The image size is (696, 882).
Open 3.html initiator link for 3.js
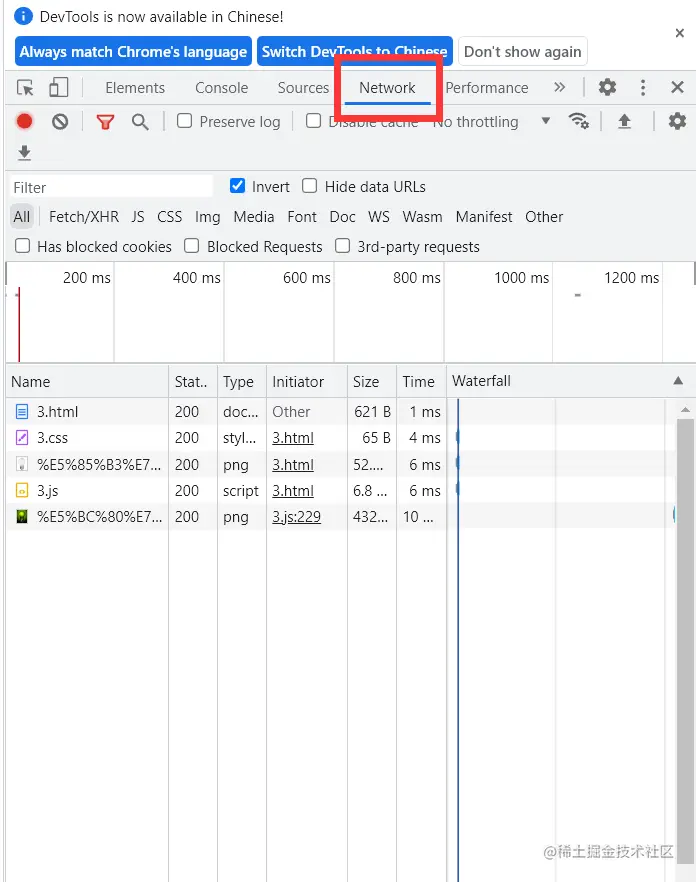(293, 490)
